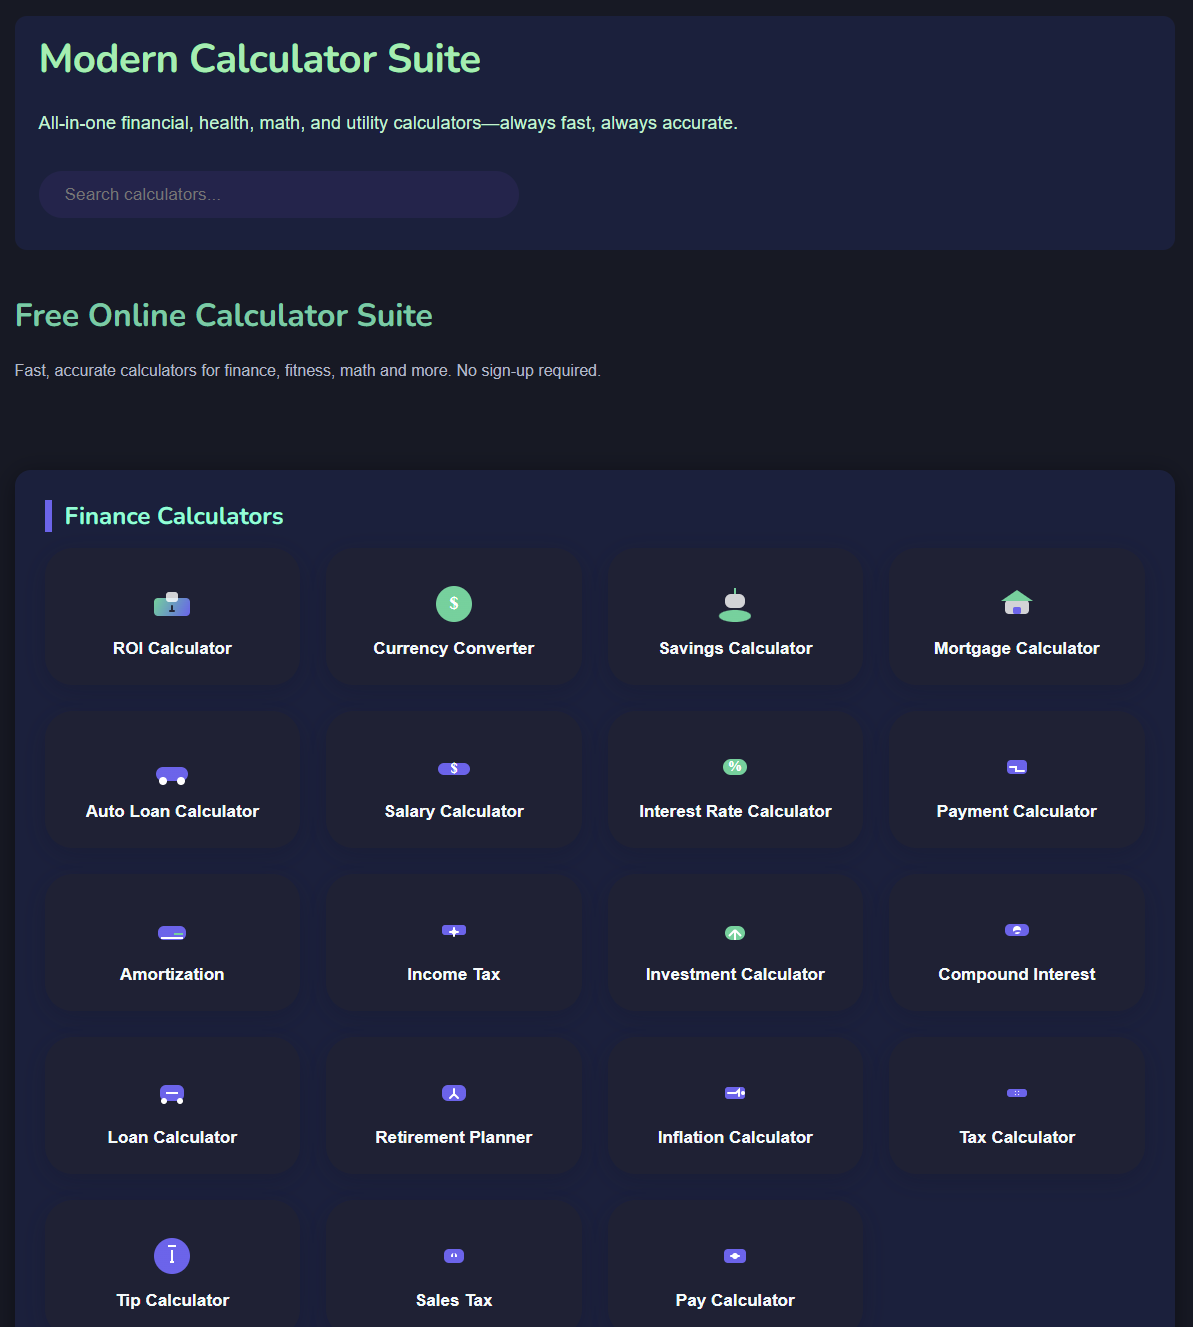Click the Retirement Planner umbrella icon
The width and height of the screenshot is (1193, 1327).
click(453, 1093)
